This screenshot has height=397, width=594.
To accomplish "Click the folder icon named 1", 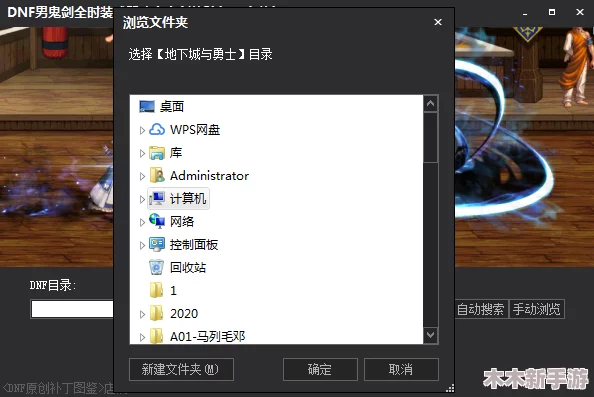I will click(x=156, y=291).
